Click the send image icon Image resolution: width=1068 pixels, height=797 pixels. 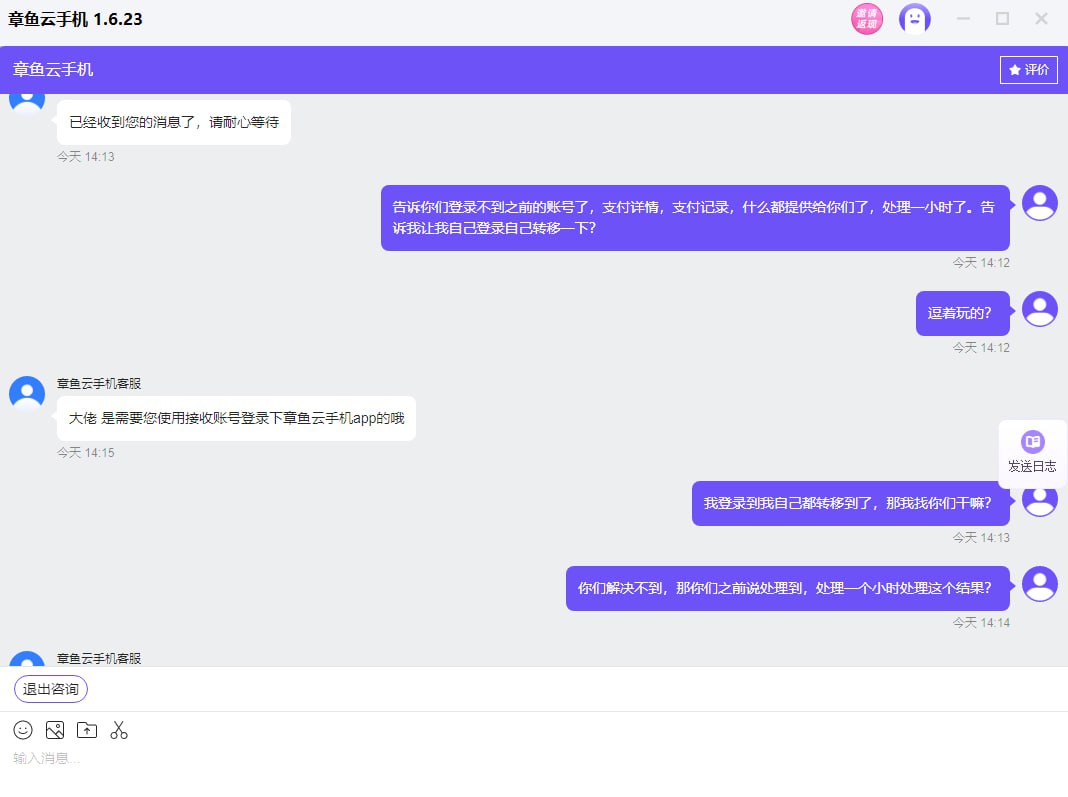point(54,730)
